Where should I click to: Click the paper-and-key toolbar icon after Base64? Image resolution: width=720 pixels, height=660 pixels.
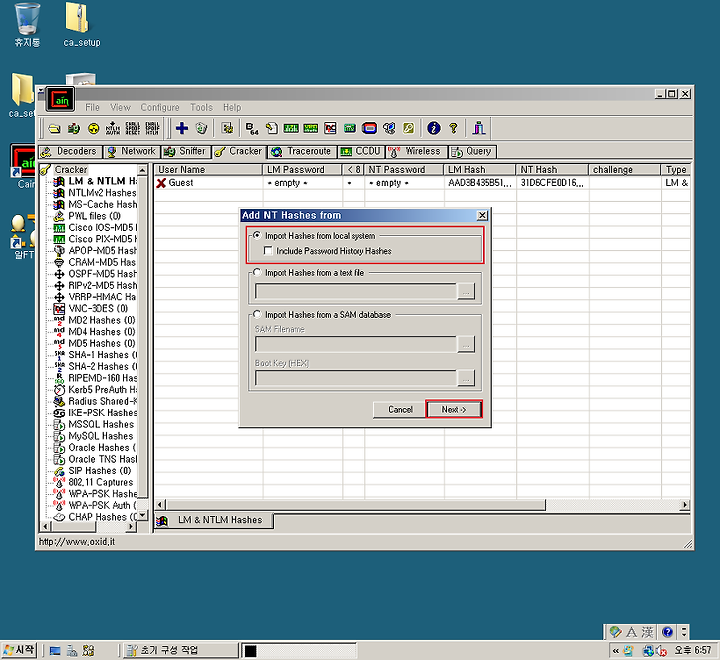(x=271, y=128)
